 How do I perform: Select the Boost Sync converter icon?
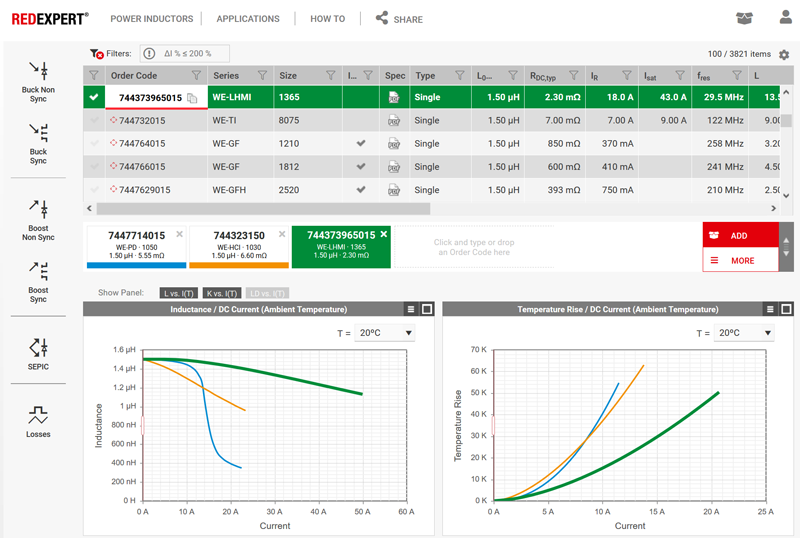coord(38,282)
